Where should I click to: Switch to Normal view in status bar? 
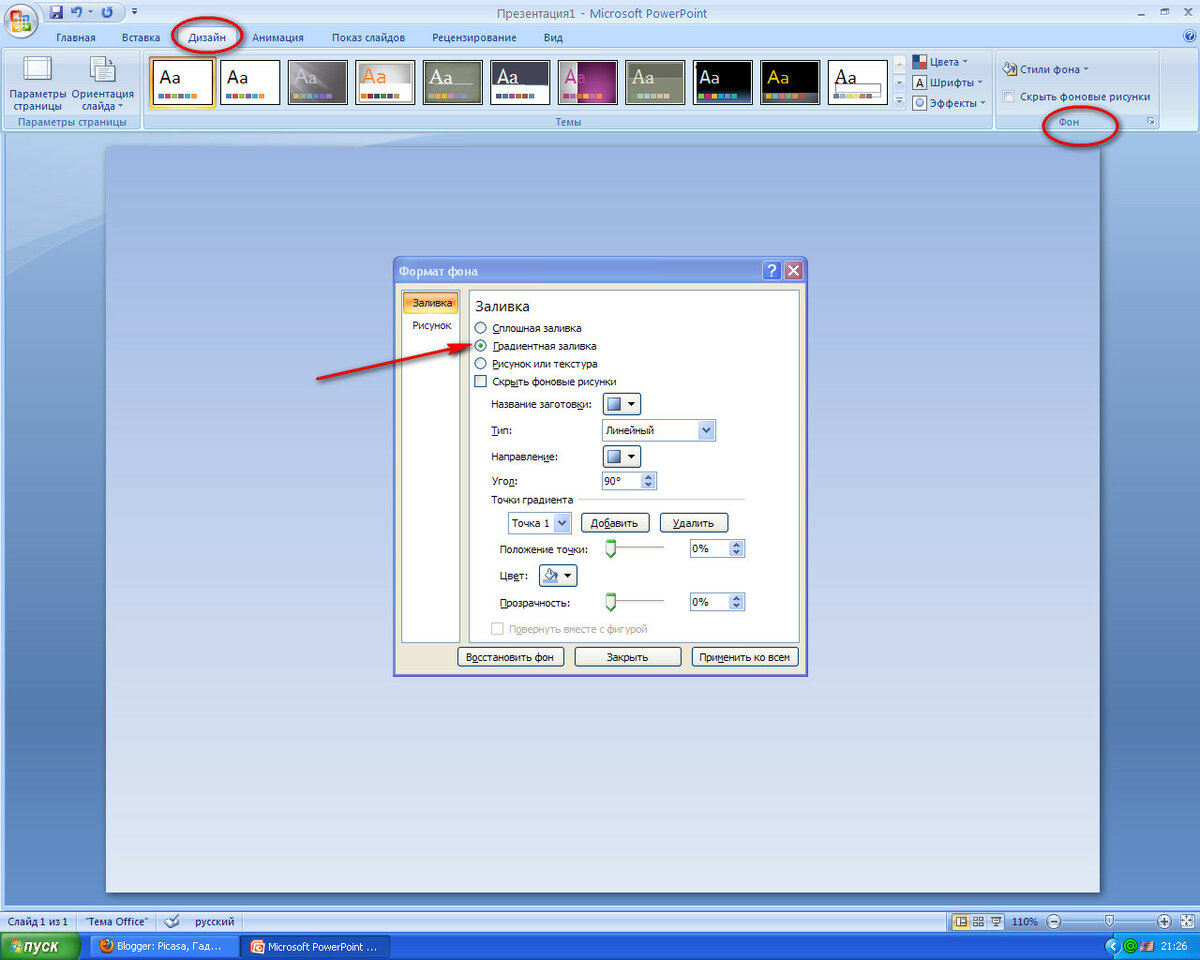click(960, 921)
